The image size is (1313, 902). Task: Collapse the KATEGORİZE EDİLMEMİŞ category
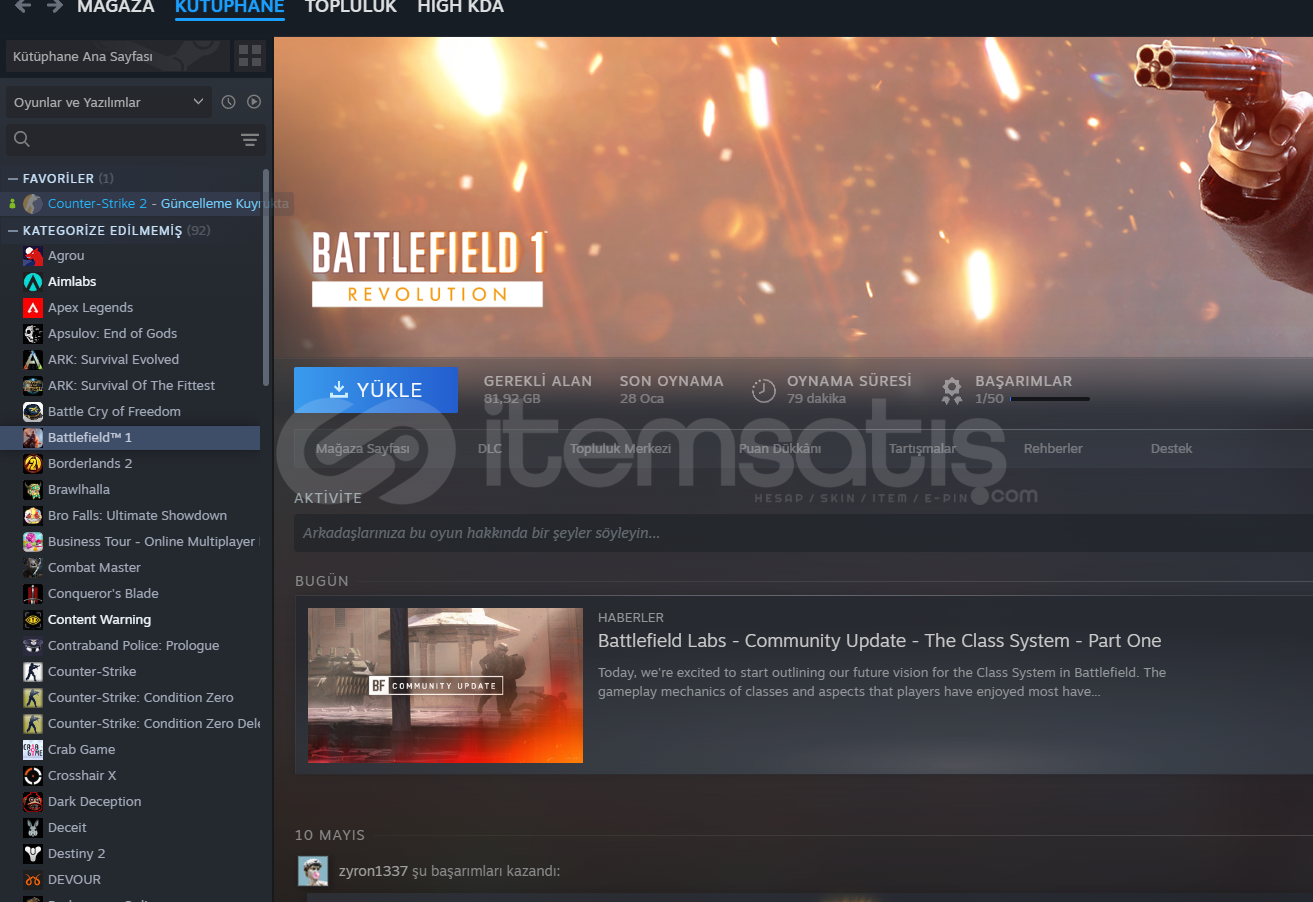13,230
